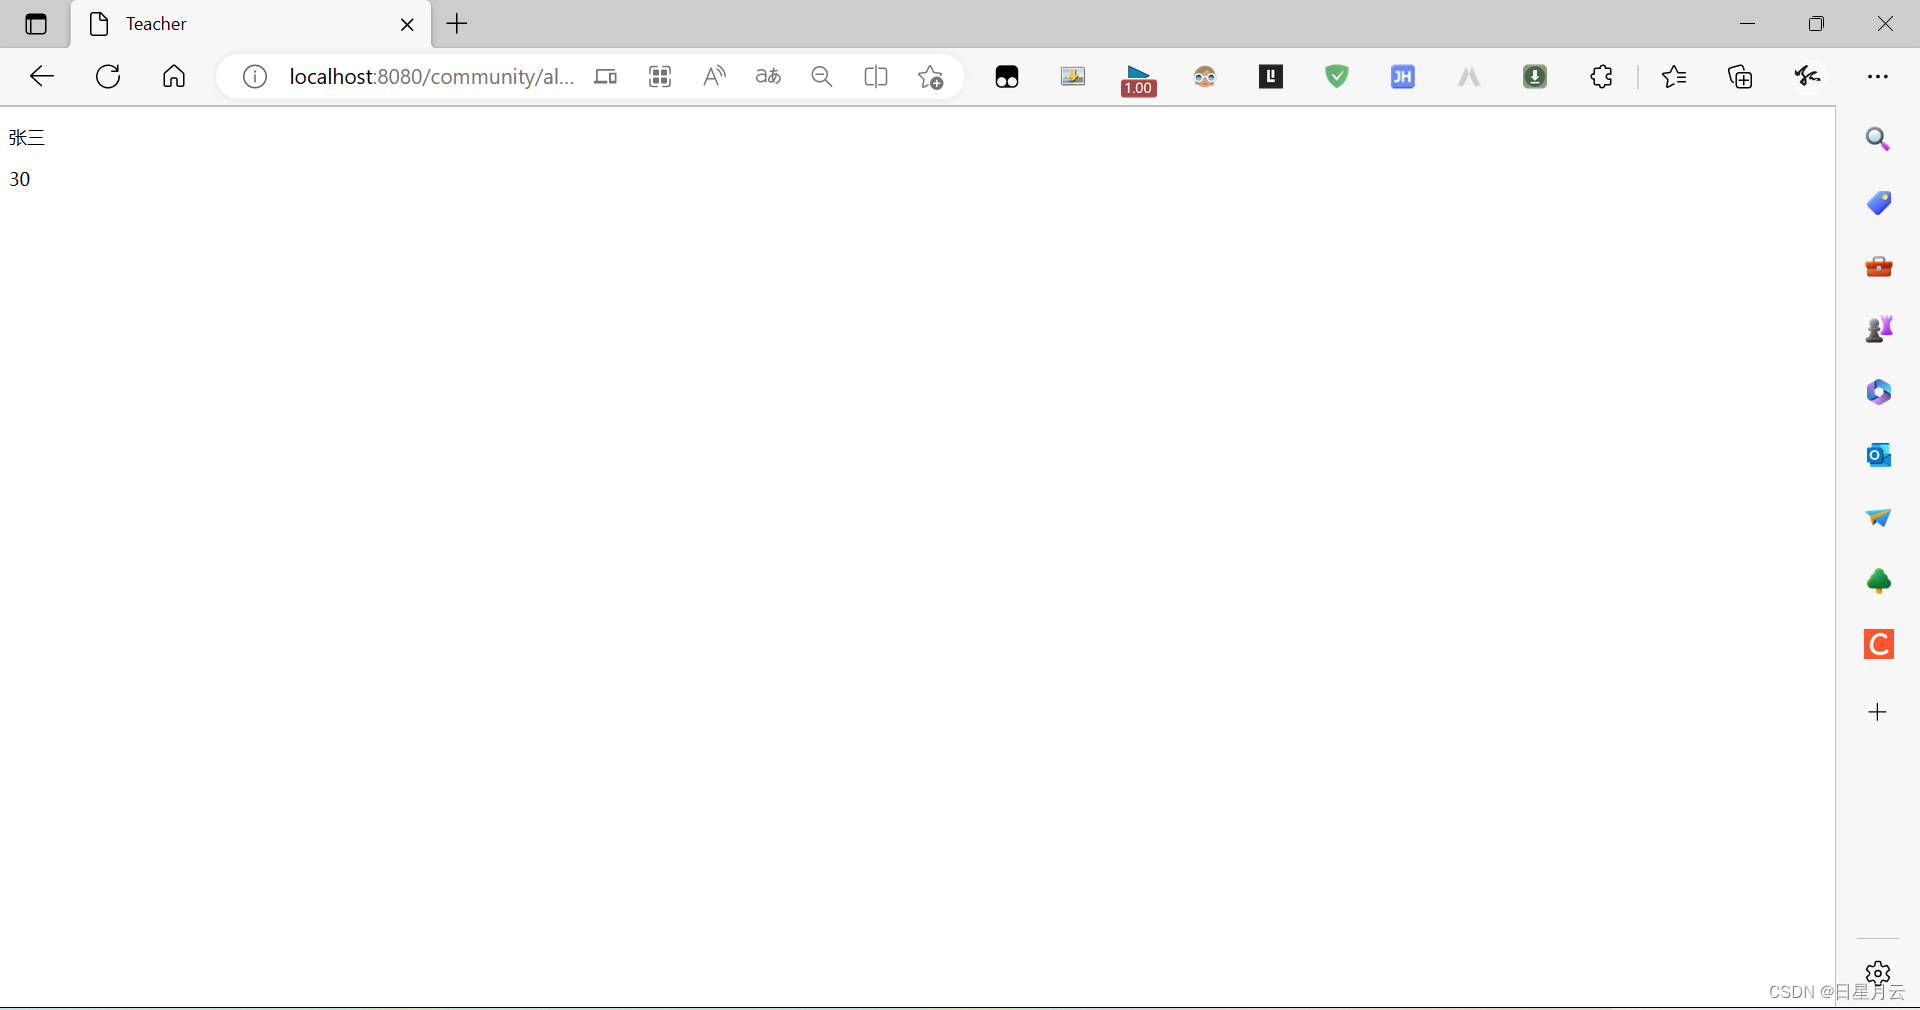This screenshot has width=1920, height=1010.
Task: Open sidebar Microsoft 365 icon
Action: point(1878,392)
